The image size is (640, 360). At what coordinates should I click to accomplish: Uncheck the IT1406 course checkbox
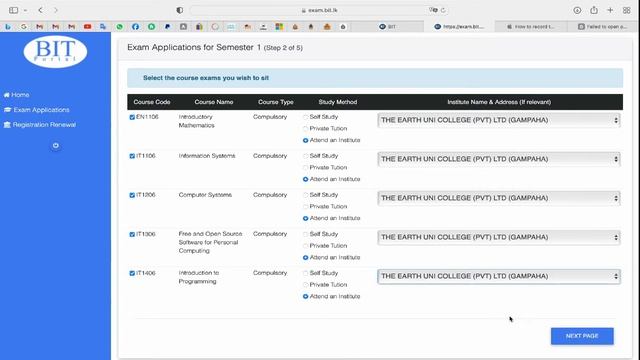[x=132, y=273]
